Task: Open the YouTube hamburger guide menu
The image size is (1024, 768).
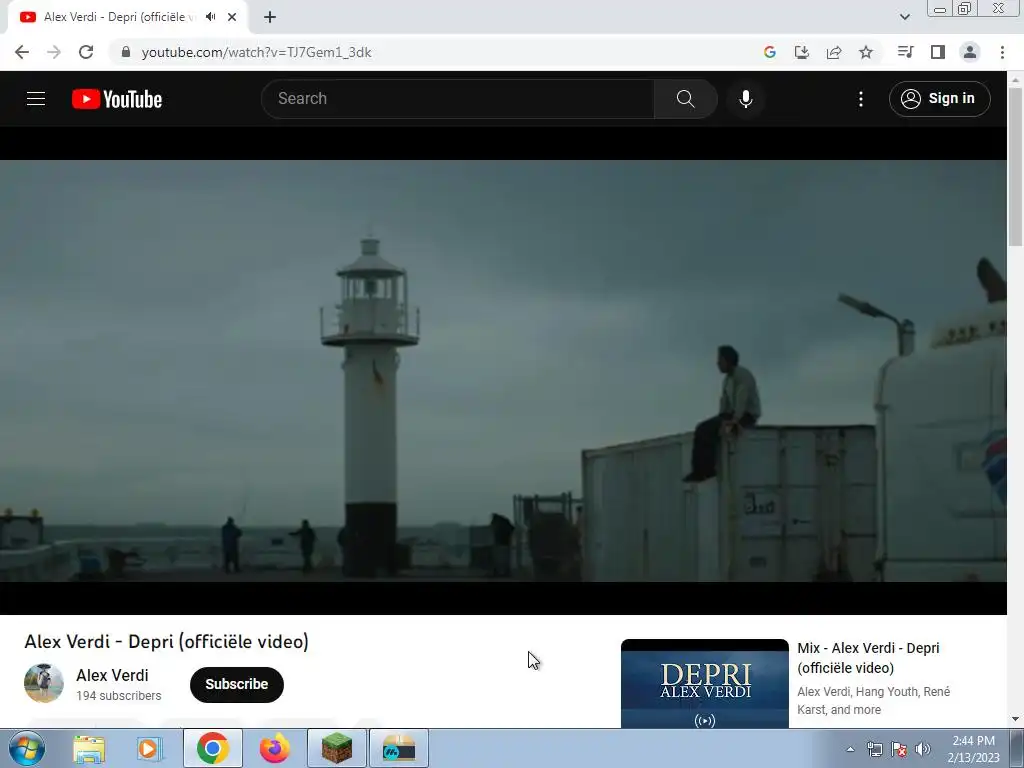Action: click(x=36, y=99)
